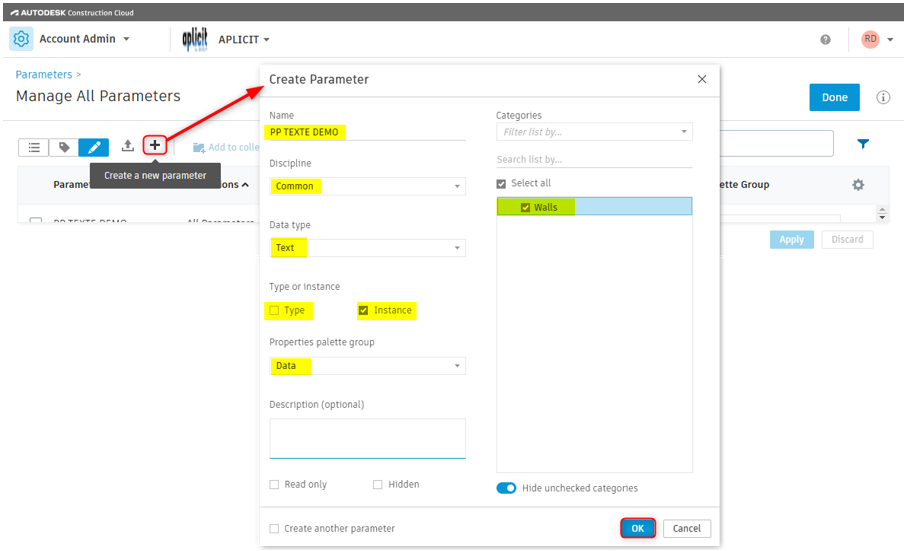Click the plus icon to create parameter
907x551 pixels.
tap(155, 146)
